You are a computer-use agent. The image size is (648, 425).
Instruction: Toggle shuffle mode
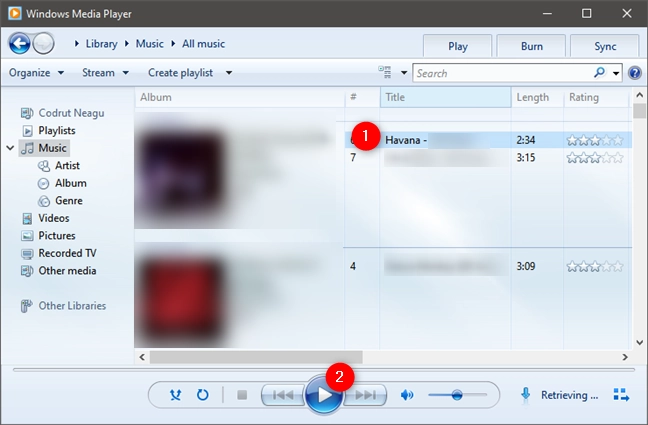tap(175, 395)
